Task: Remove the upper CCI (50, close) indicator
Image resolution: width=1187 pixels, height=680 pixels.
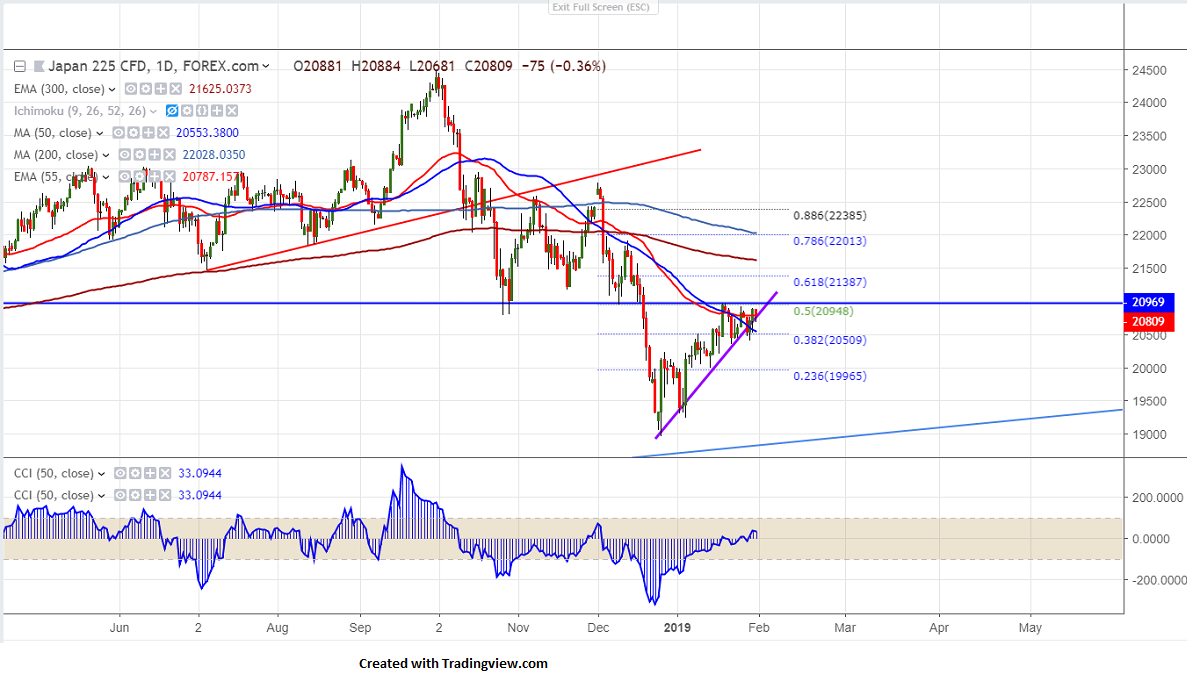Action: [165, 473]
